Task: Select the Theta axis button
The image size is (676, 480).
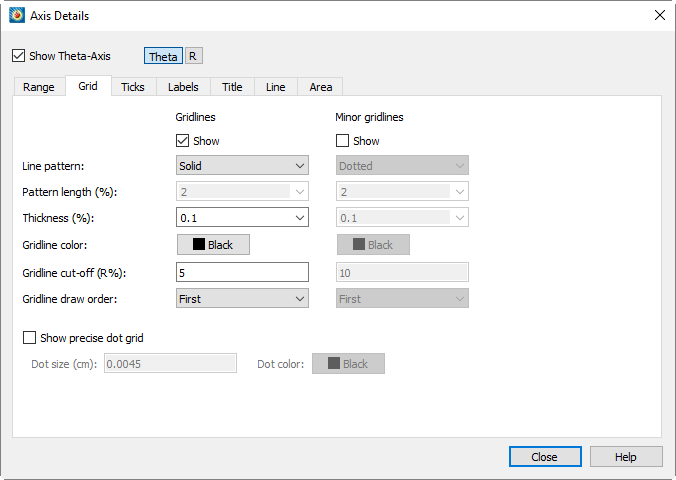Action: tap(163, 56)
